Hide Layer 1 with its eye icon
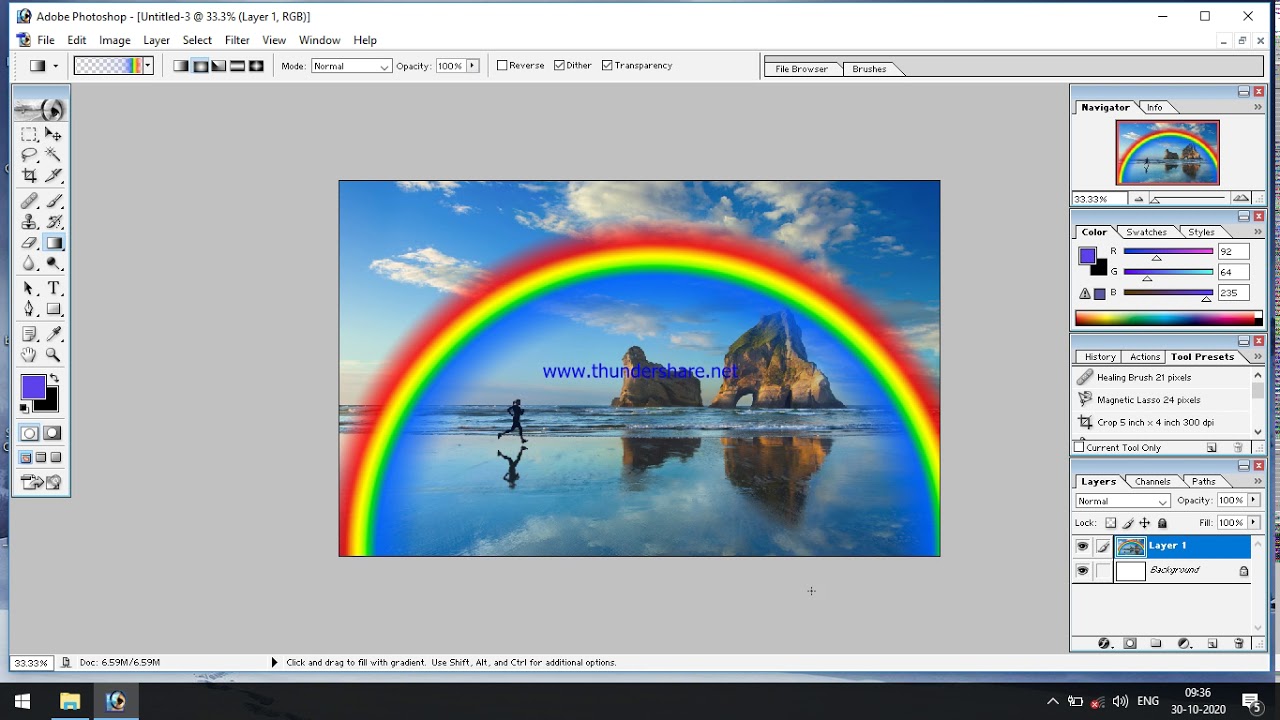This screenshot has height=720, width=1280. click(x=1082, y=546)
